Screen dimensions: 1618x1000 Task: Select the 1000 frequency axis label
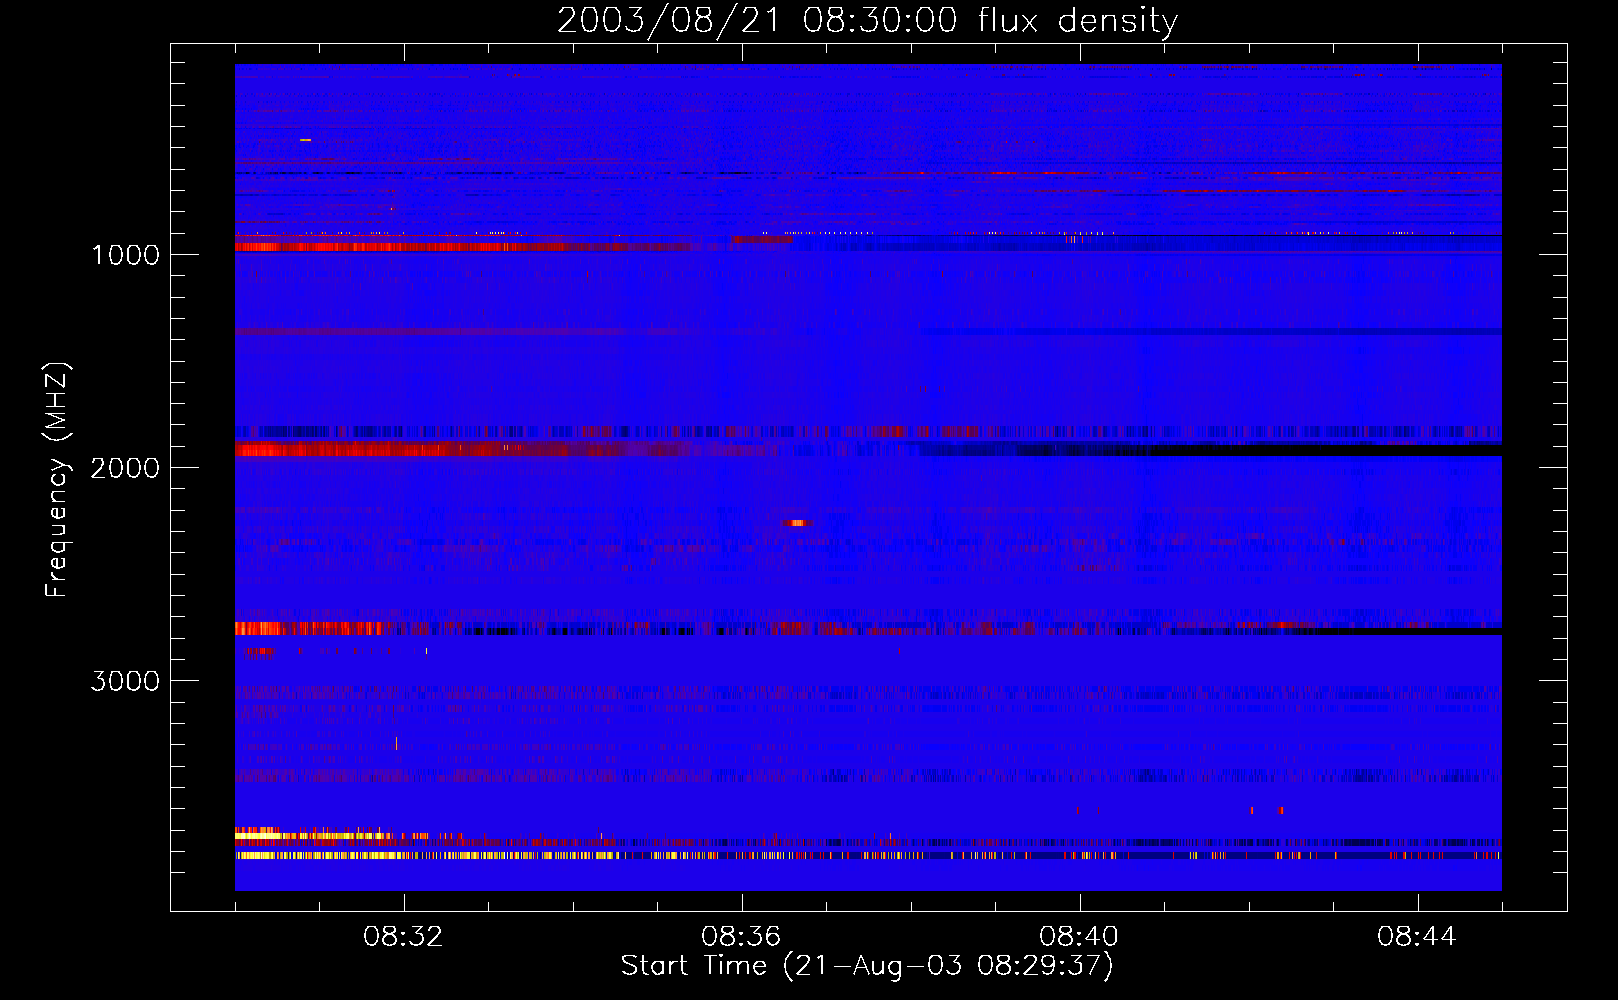125,255
